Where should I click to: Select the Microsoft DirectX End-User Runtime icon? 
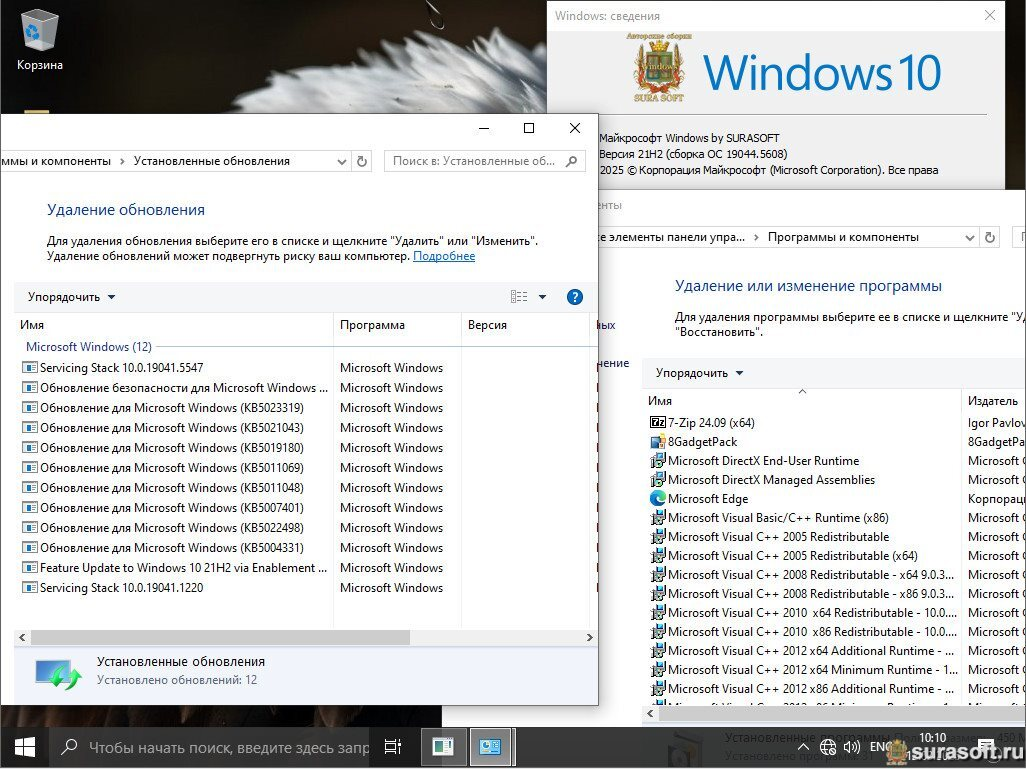657,461
